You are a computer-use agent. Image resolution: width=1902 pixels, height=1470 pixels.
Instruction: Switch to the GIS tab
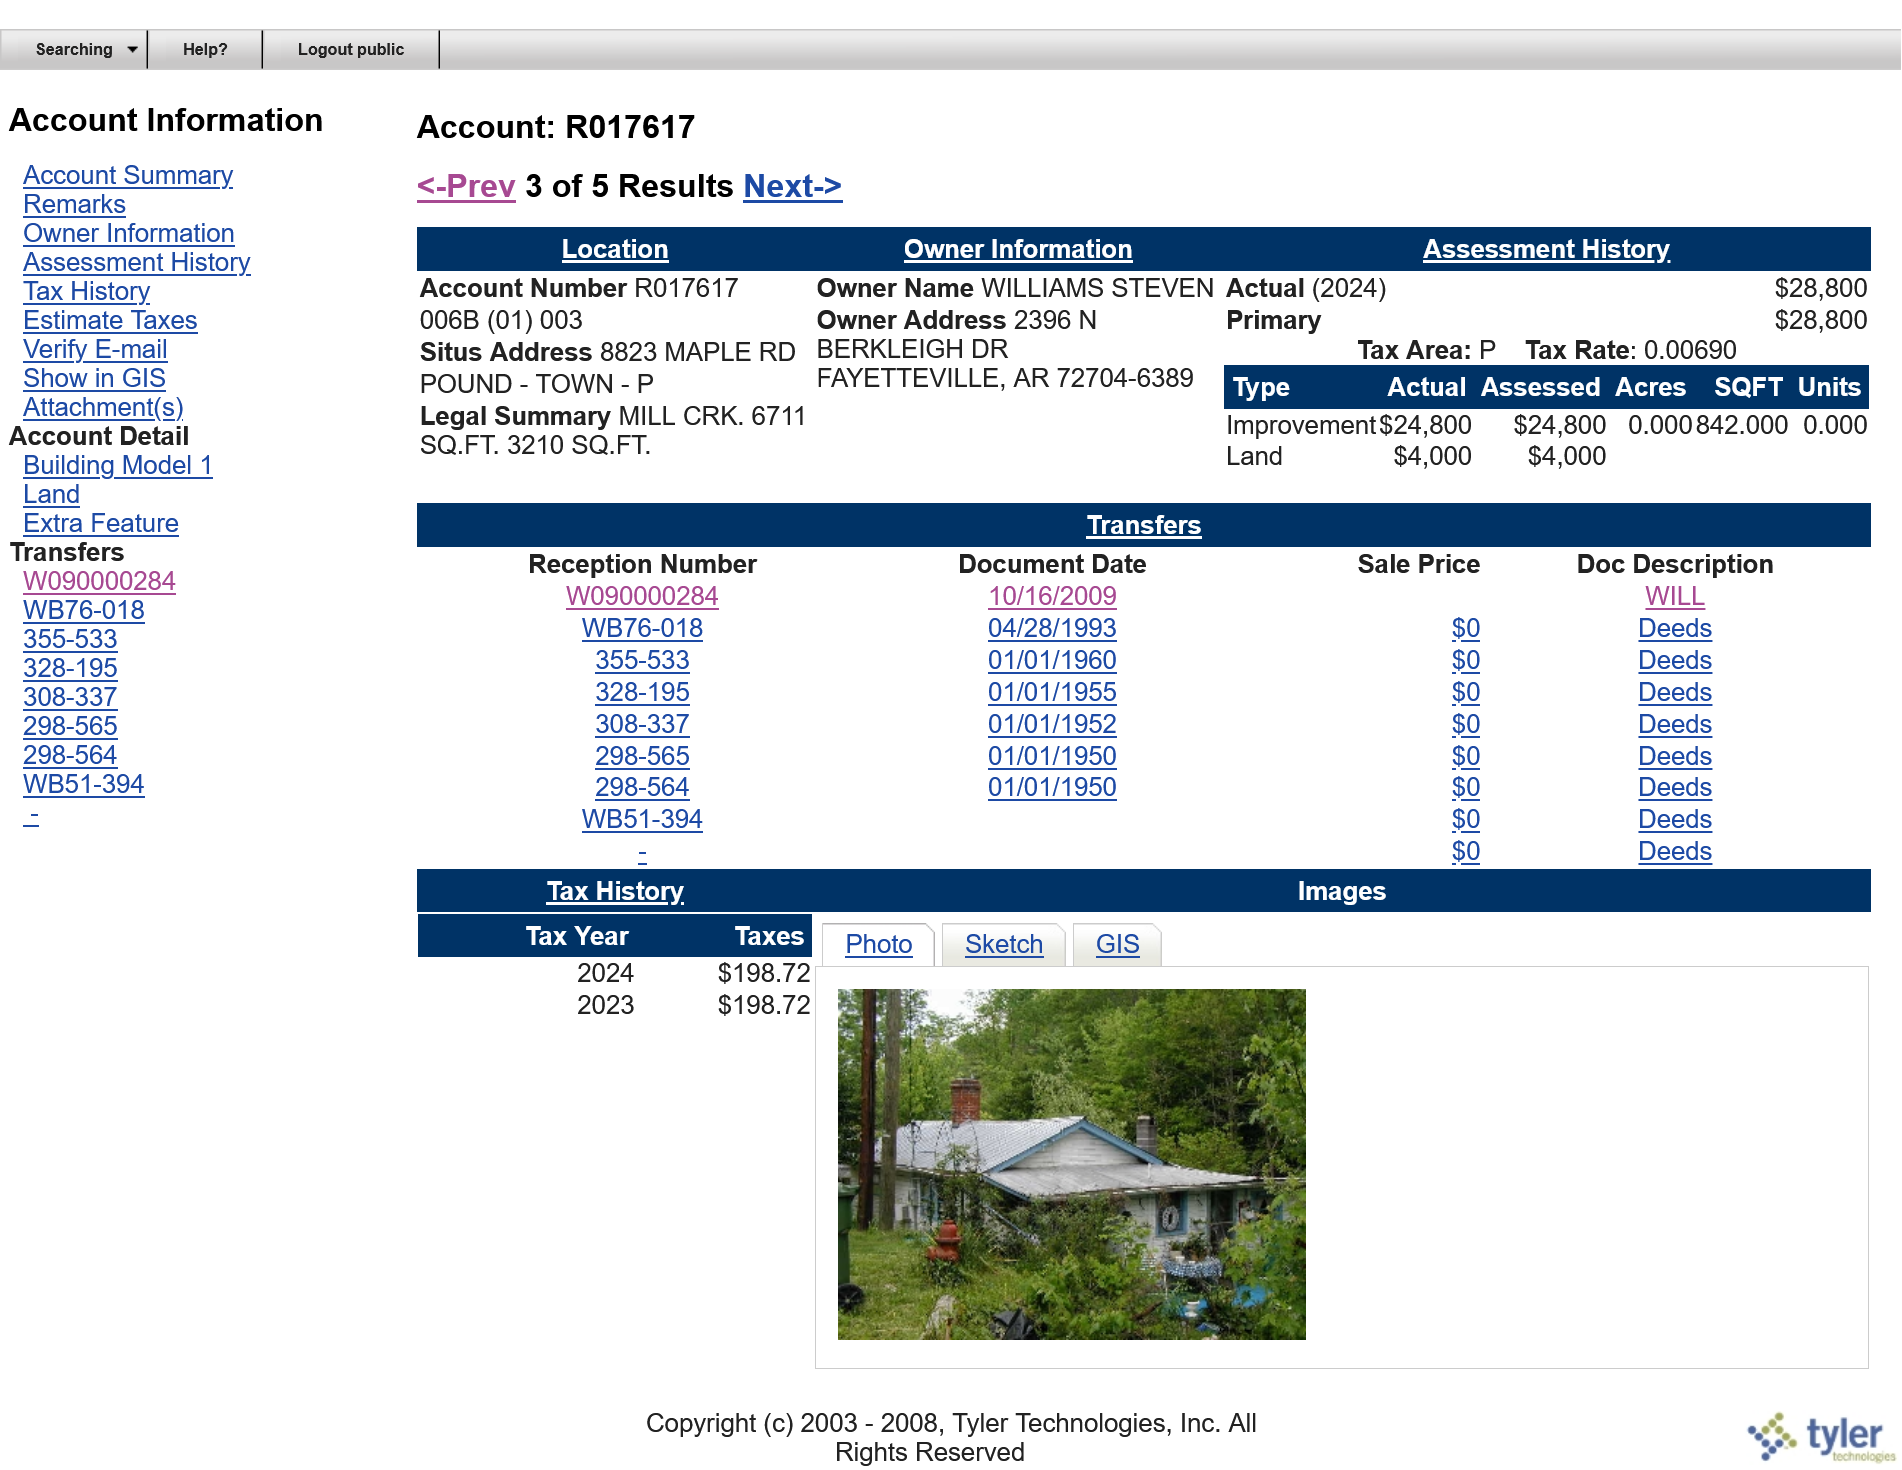point(1117,944)
